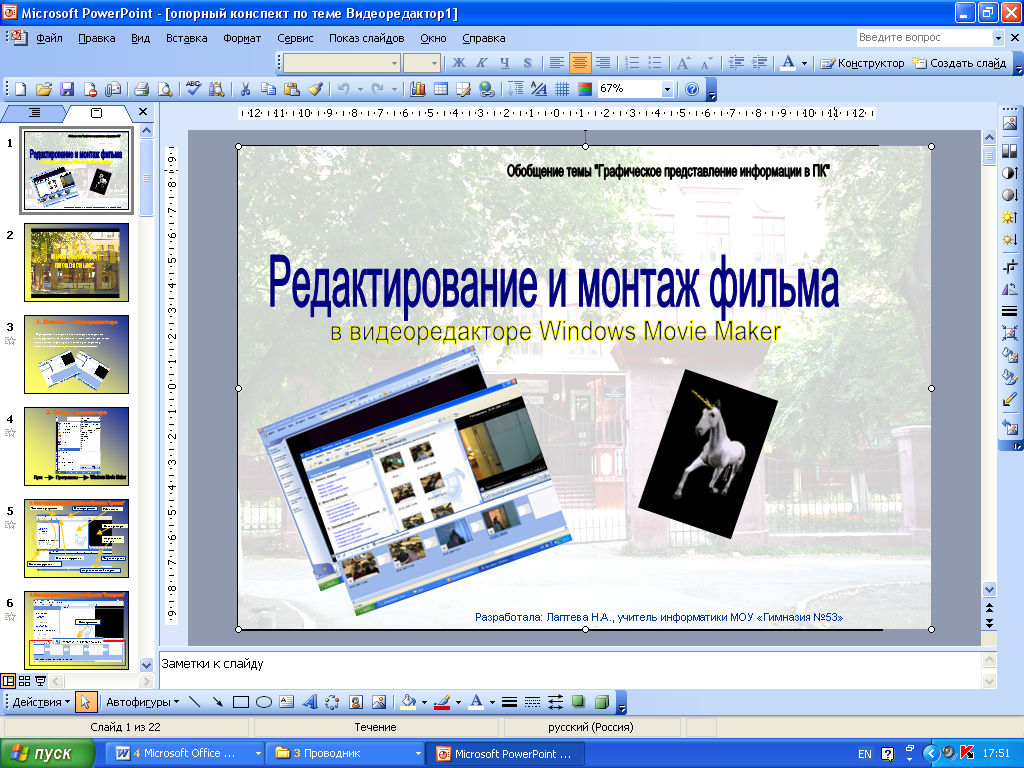Insert WordArt object
This screenshot has height=768, width=1024.
310,702
